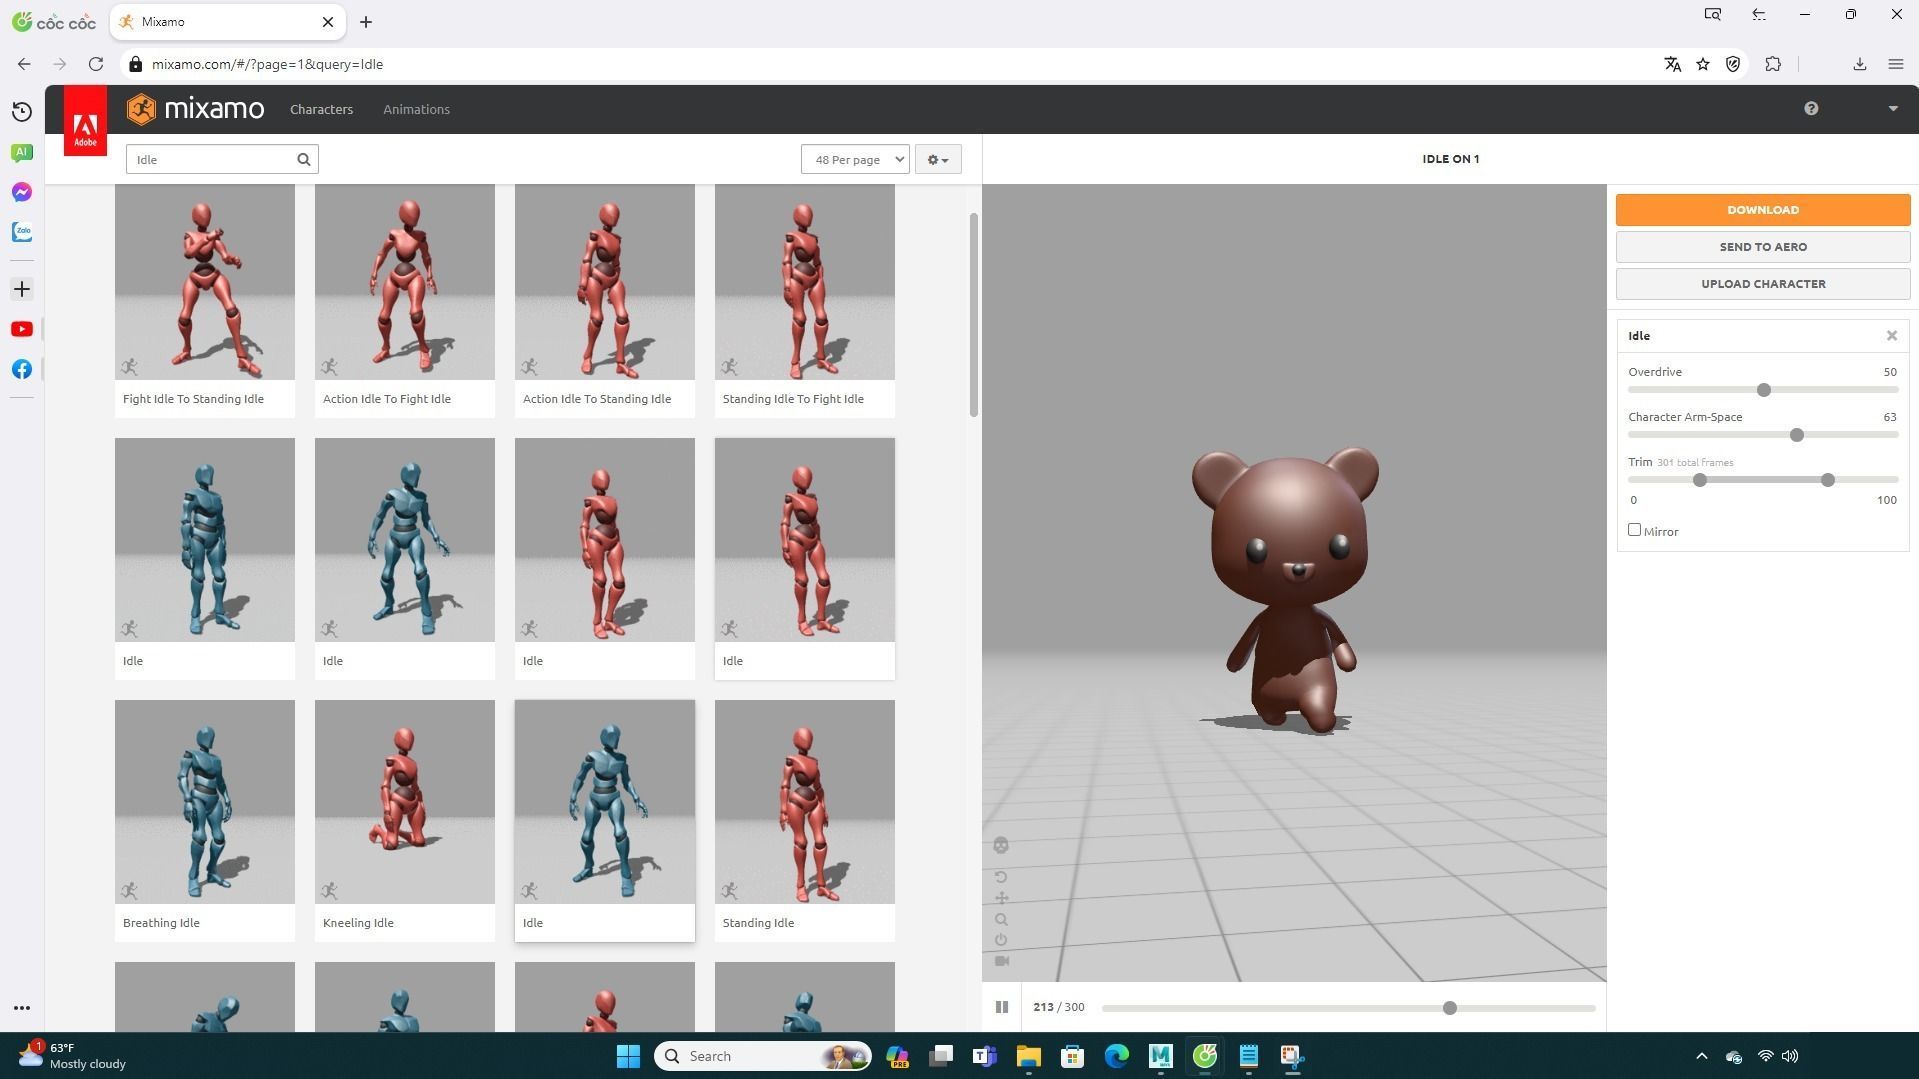
Task: Select Action Idle To Standing Idle animation
Action: click(x=605, y=300)
